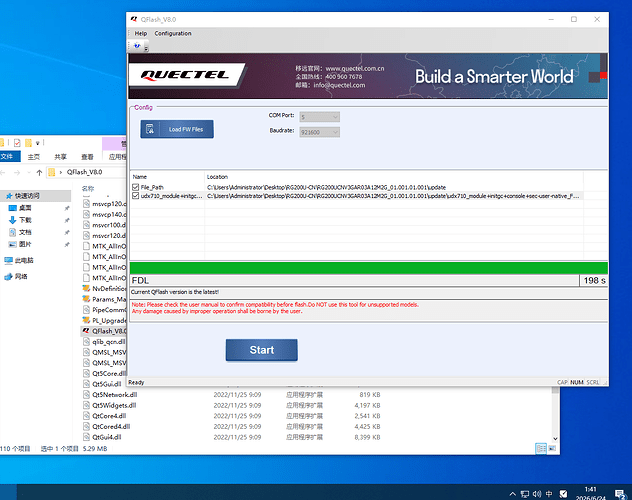
Task: Open the Baudrate dropdown showing 921600
Action: pyautogui.click(x=319, y=132)
